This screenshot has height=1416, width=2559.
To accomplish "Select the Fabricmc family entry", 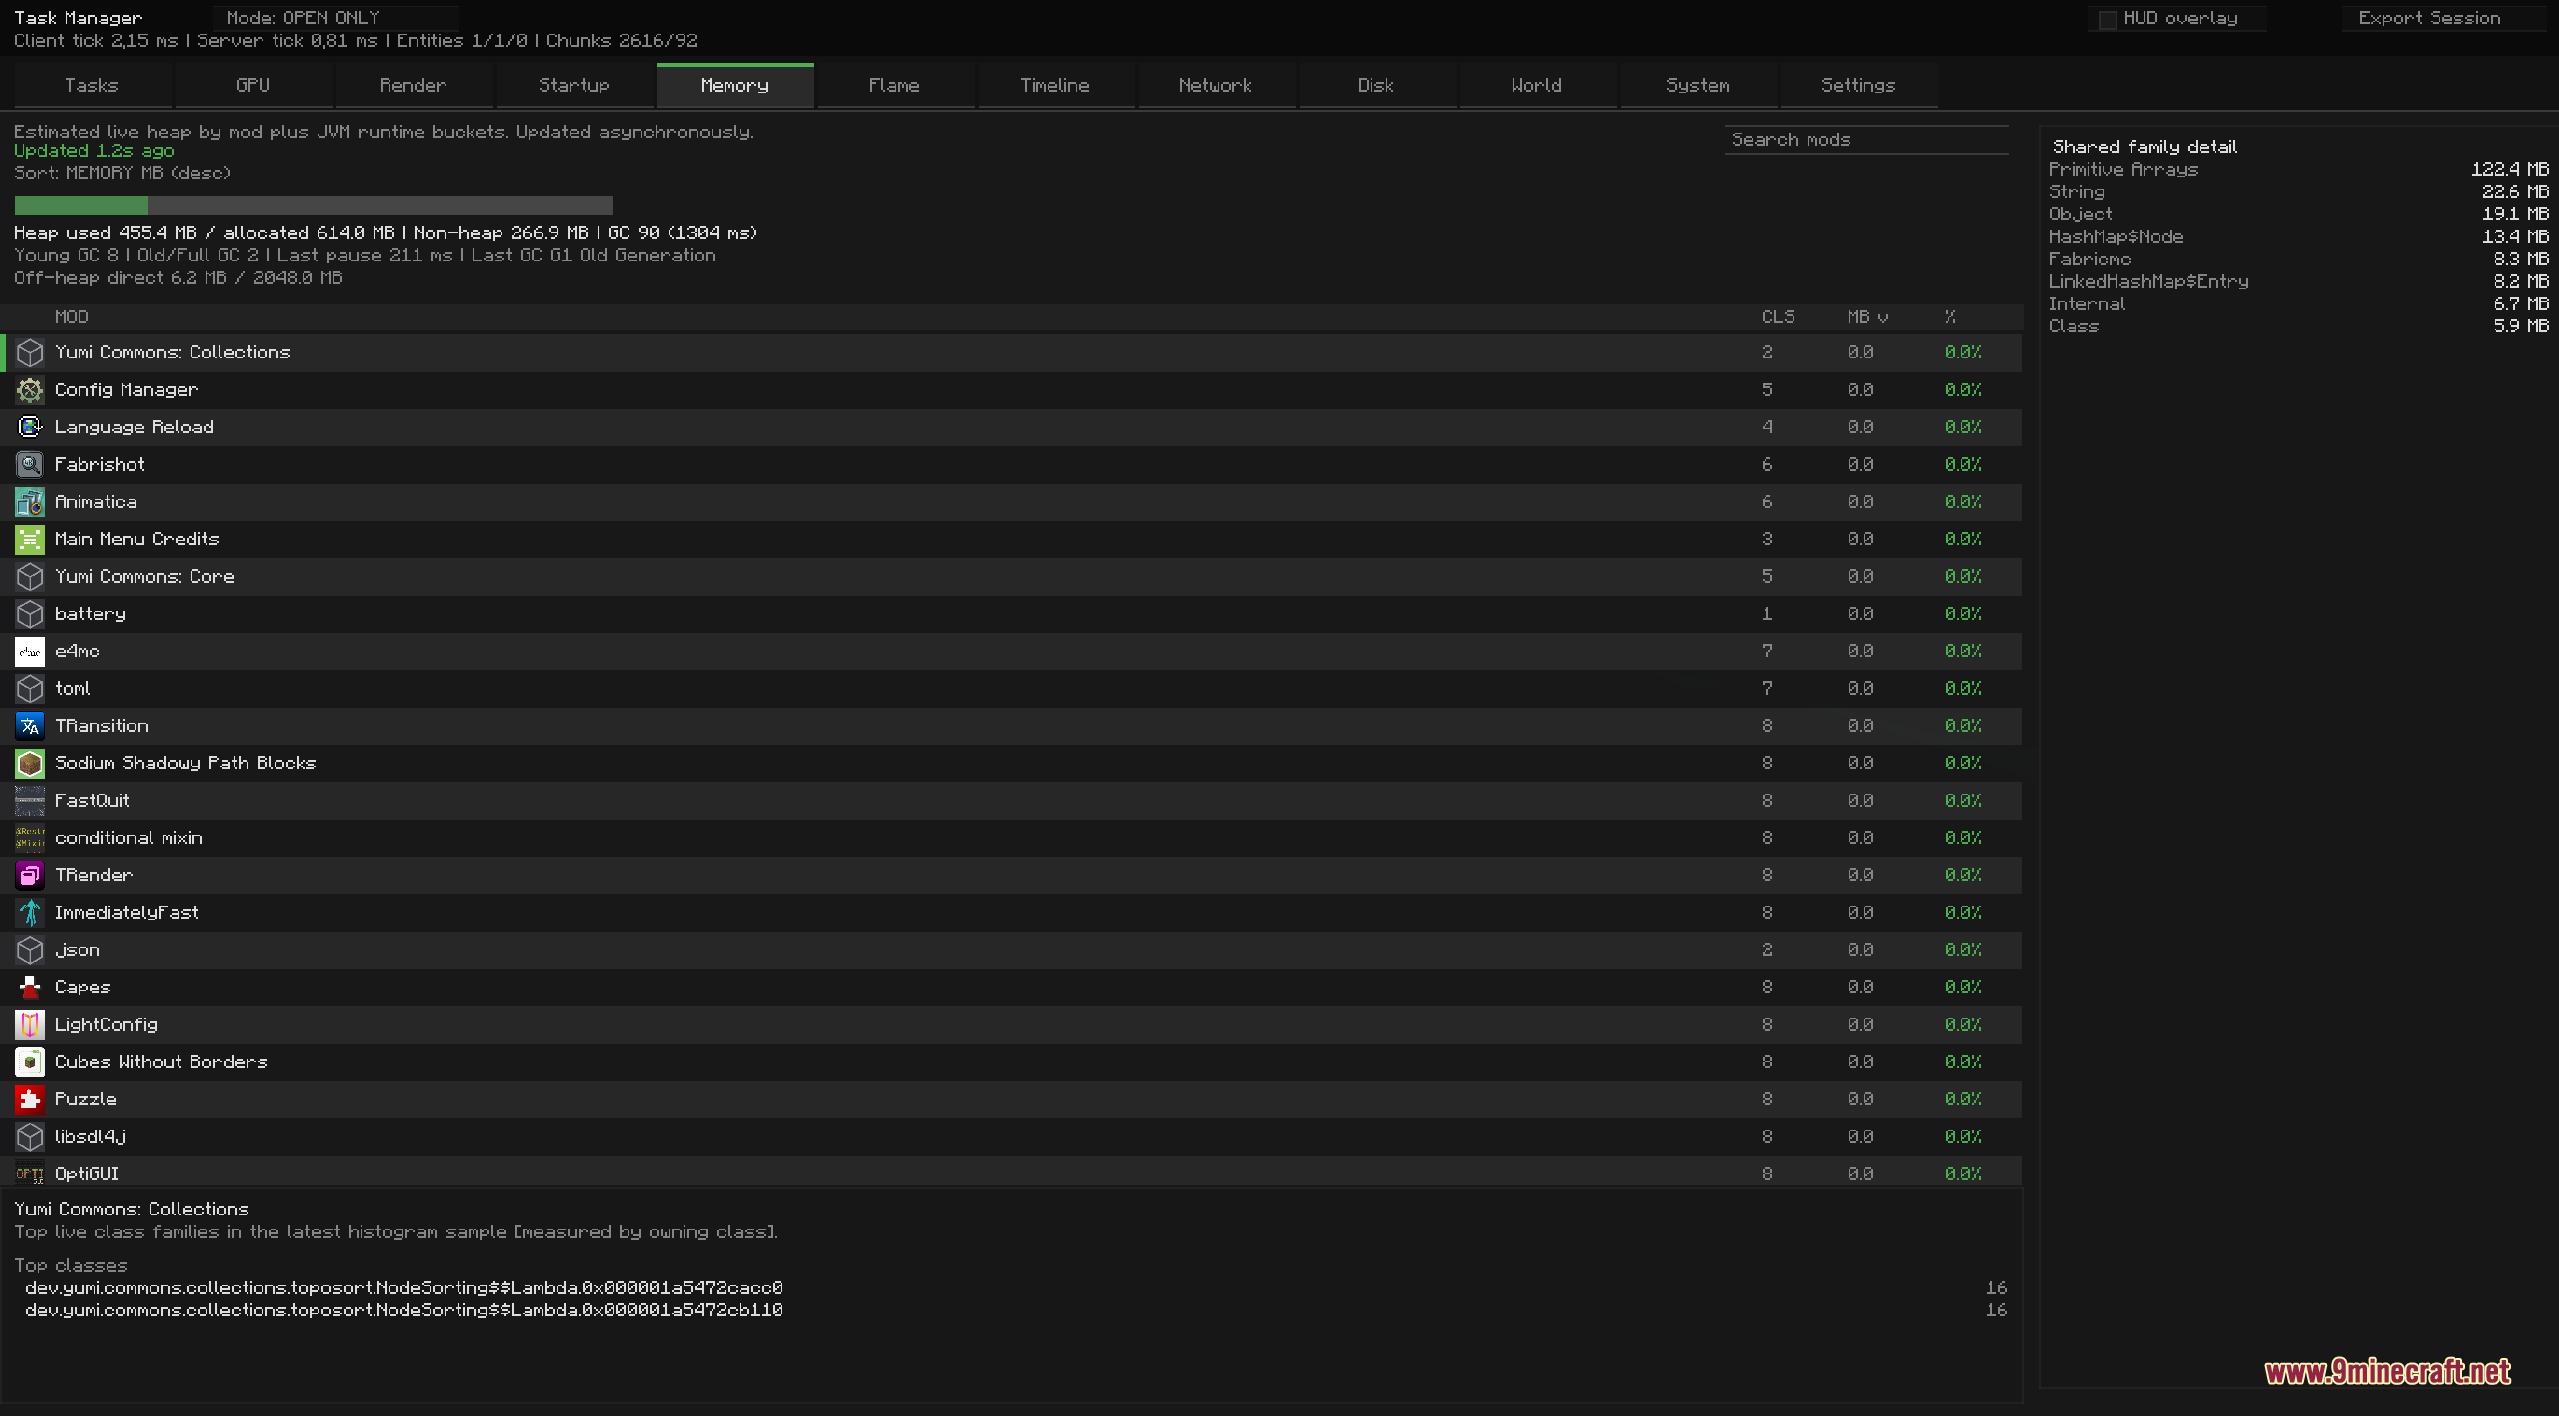I will [2298, 258].
